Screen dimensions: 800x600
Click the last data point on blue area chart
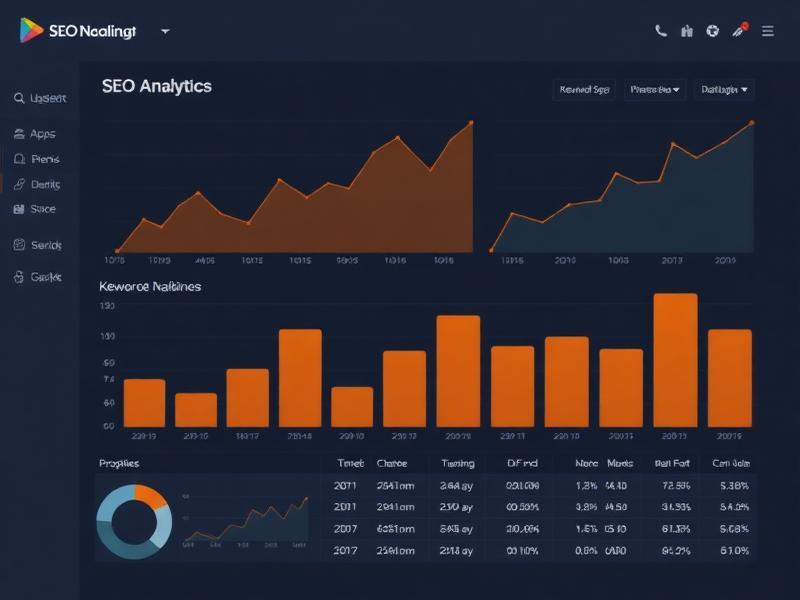(752, 122)
